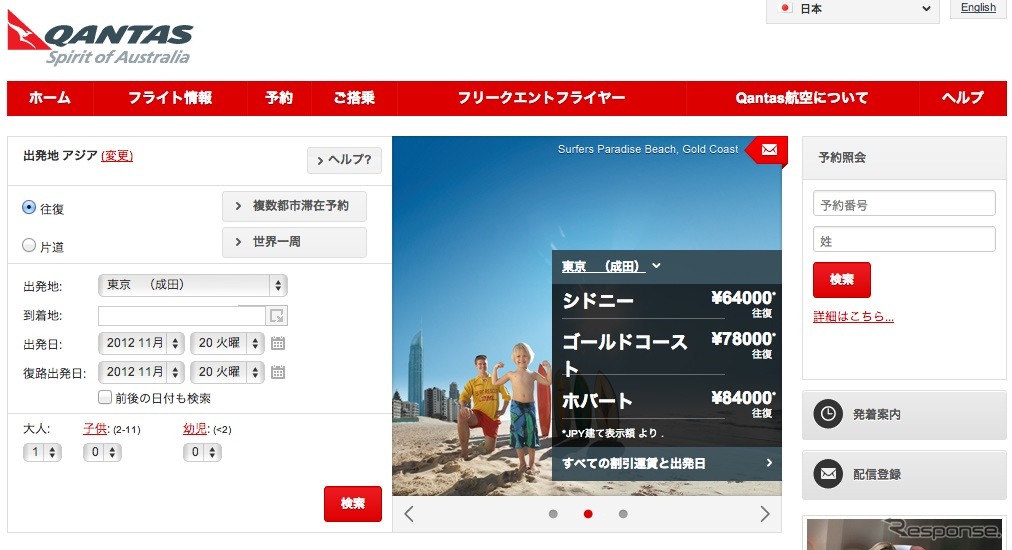
Task: Click the 複数都市滞在予約 button
Action: [294, 206]
